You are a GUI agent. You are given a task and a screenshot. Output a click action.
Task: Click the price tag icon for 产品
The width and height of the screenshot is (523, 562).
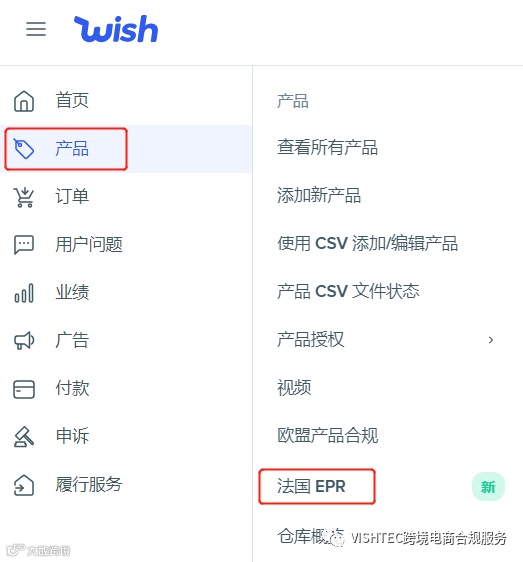(x=24, y=149)
